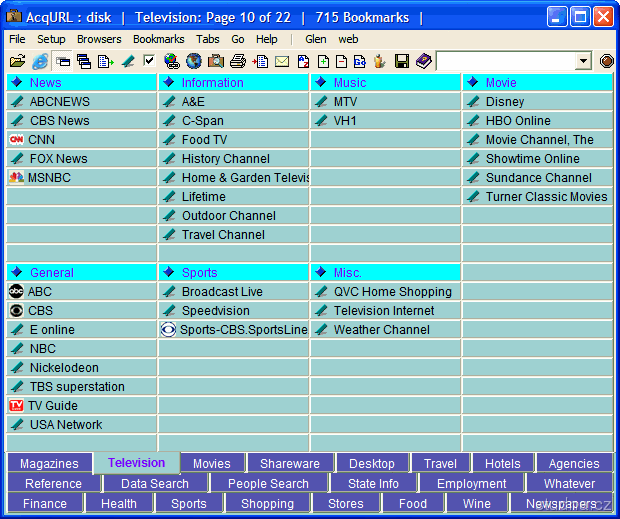Toggle the checkbox in the toolbar
The height and width of the screenshot is (519, 620).
(149, 61)
